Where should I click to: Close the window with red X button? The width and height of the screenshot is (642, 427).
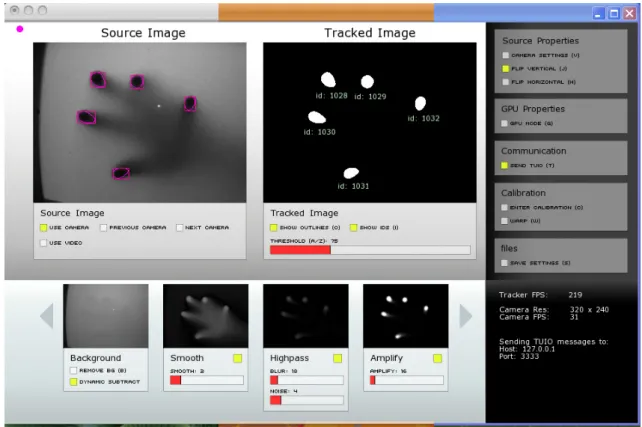(630, 14)
